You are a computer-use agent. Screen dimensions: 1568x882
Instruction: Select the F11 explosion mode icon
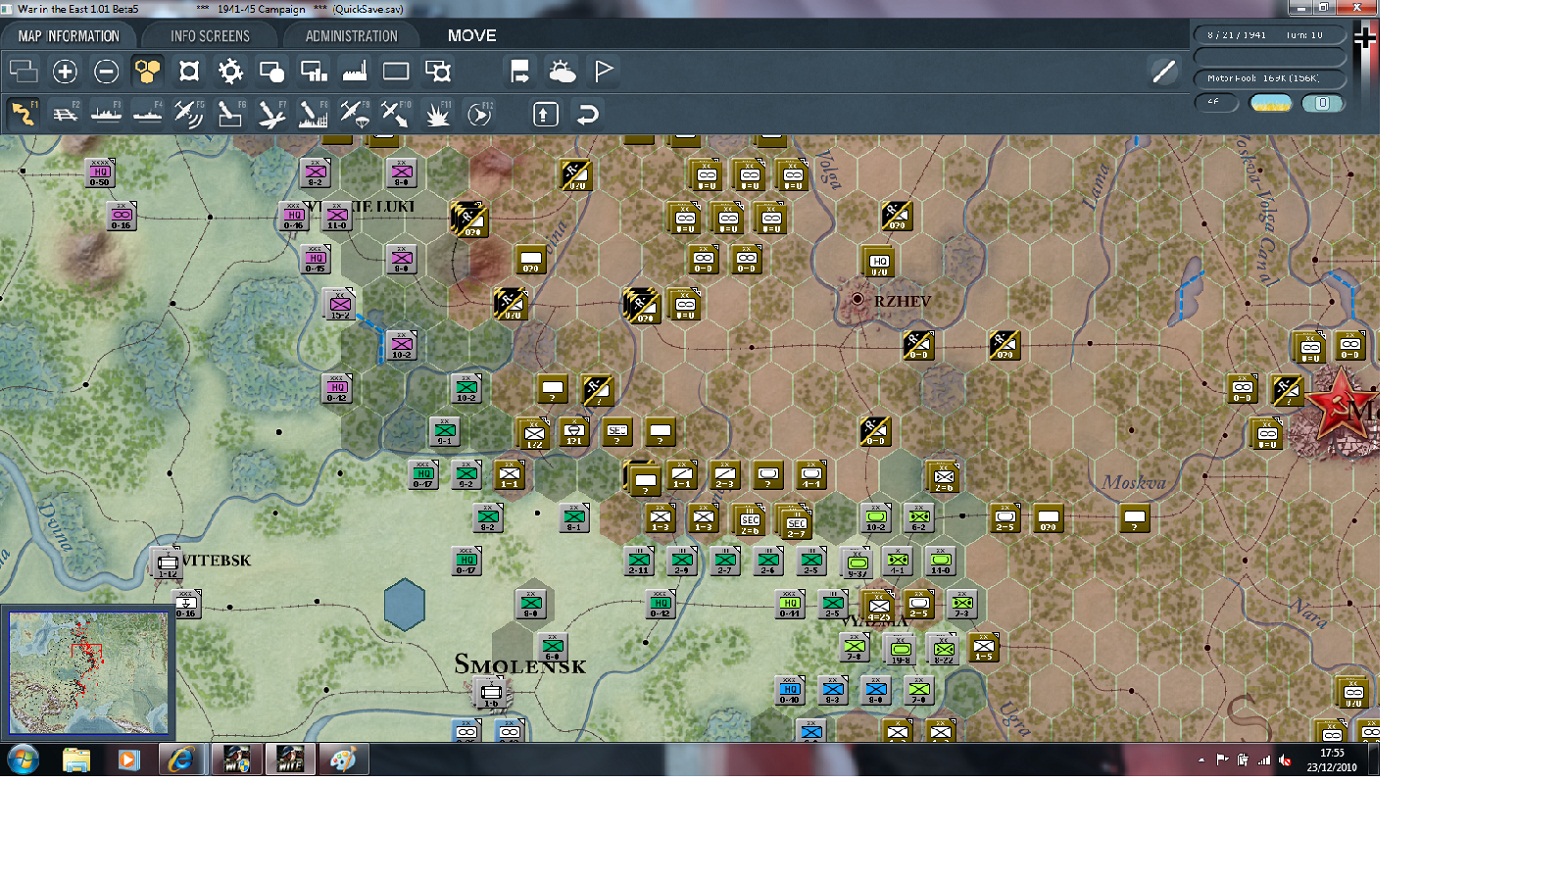pyautogui.click(x=438, y=114)
